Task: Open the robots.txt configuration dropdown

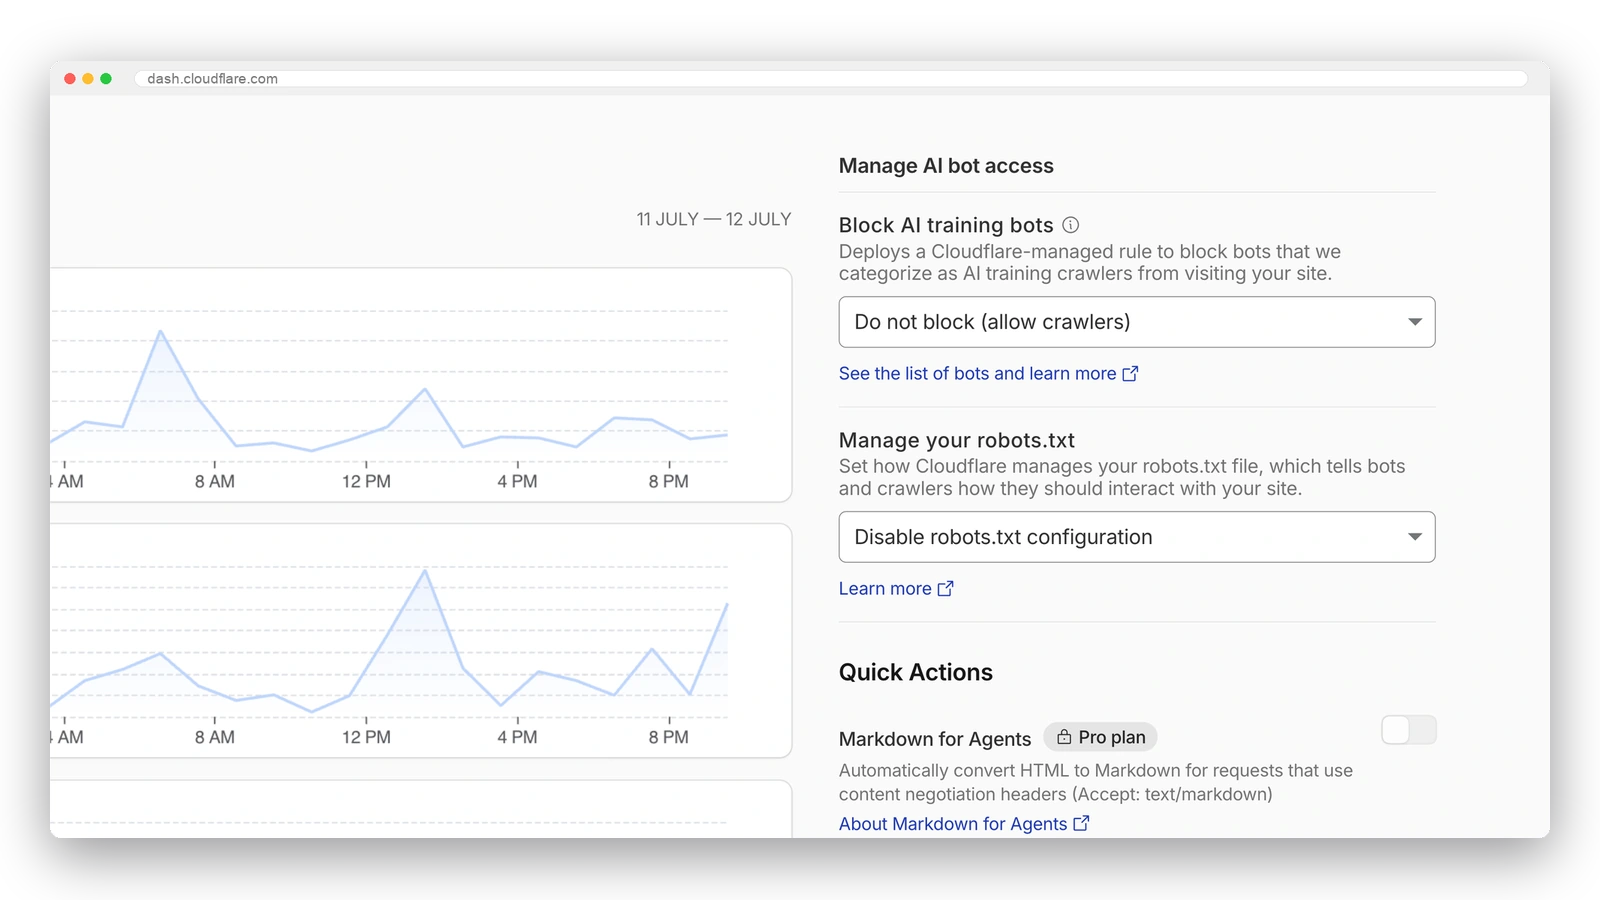Action: tap(1137, 537)
